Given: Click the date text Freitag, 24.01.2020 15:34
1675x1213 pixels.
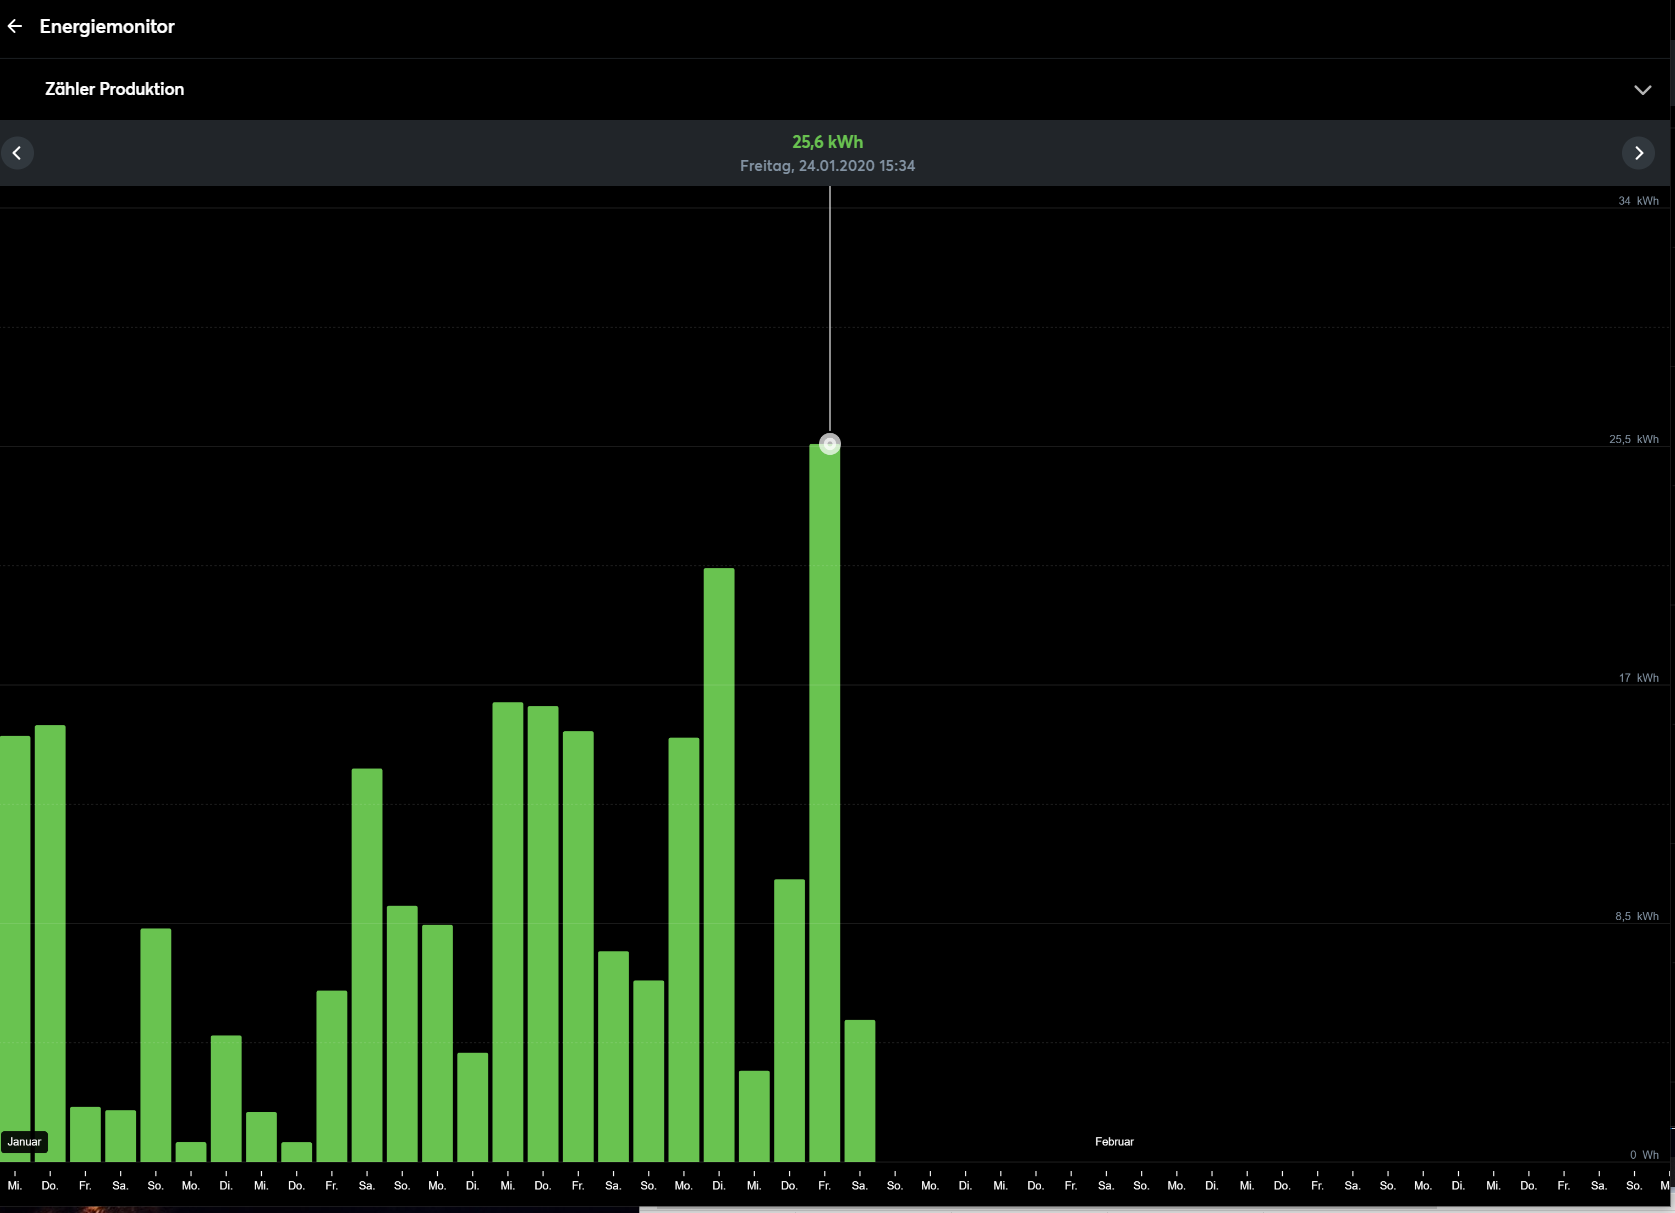Looking at the screenshot, I should click(x=827, y=166).
